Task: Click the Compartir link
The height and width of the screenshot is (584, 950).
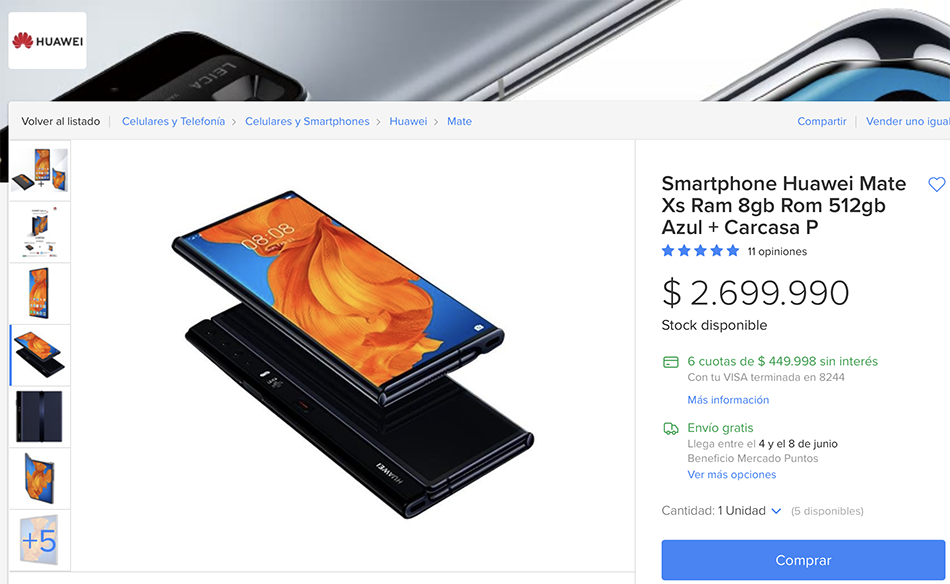Action: tap(822, 121)
